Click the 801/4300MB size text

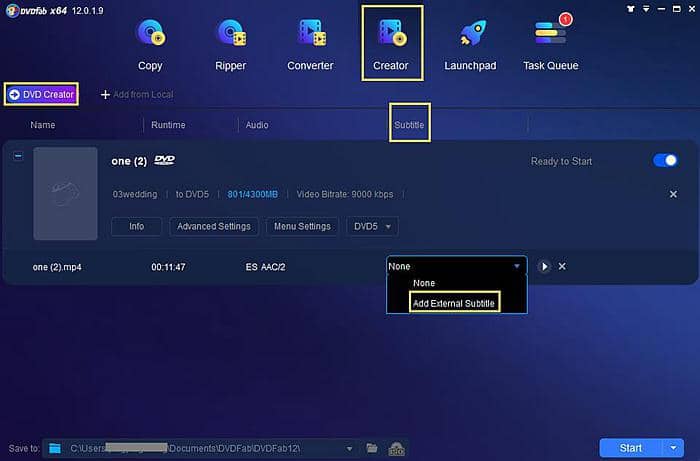tap(253, 194)
